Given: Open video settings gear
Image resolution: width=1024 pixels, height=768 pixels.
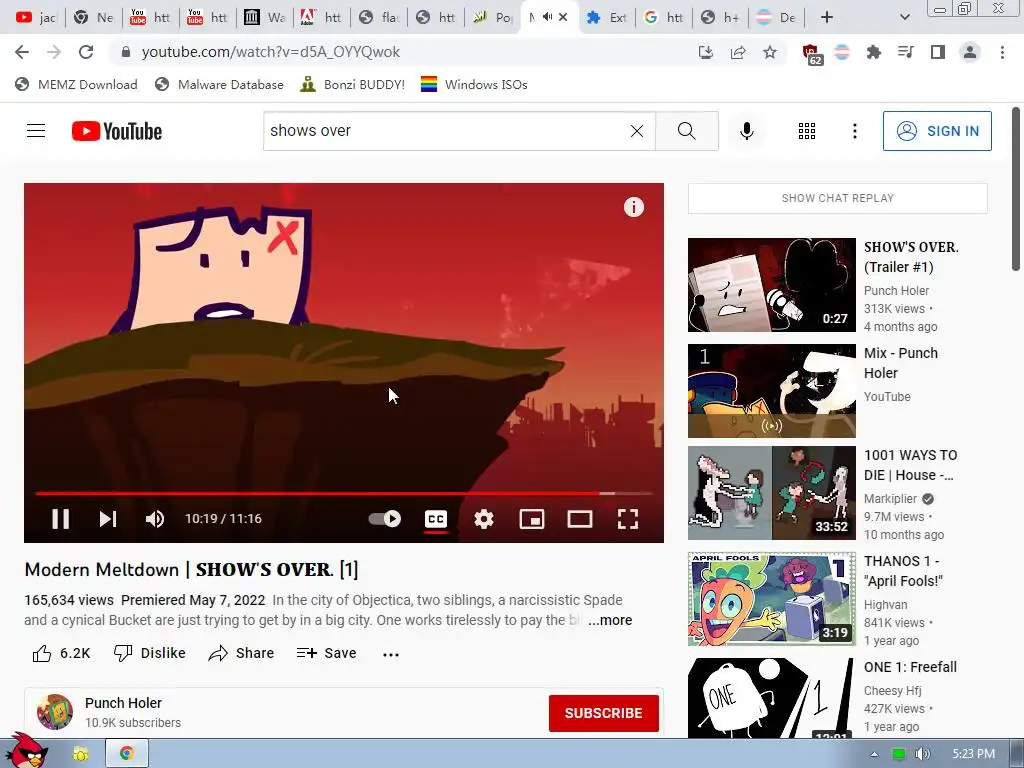Looking at the screenshot, I should [x=484, y=519].
